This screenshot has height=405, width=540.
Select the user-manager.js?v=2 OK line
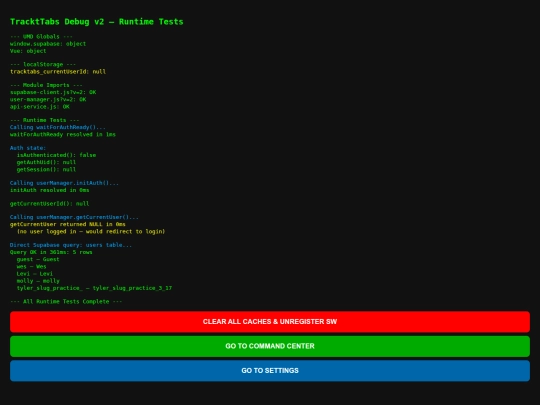point(48,100)
